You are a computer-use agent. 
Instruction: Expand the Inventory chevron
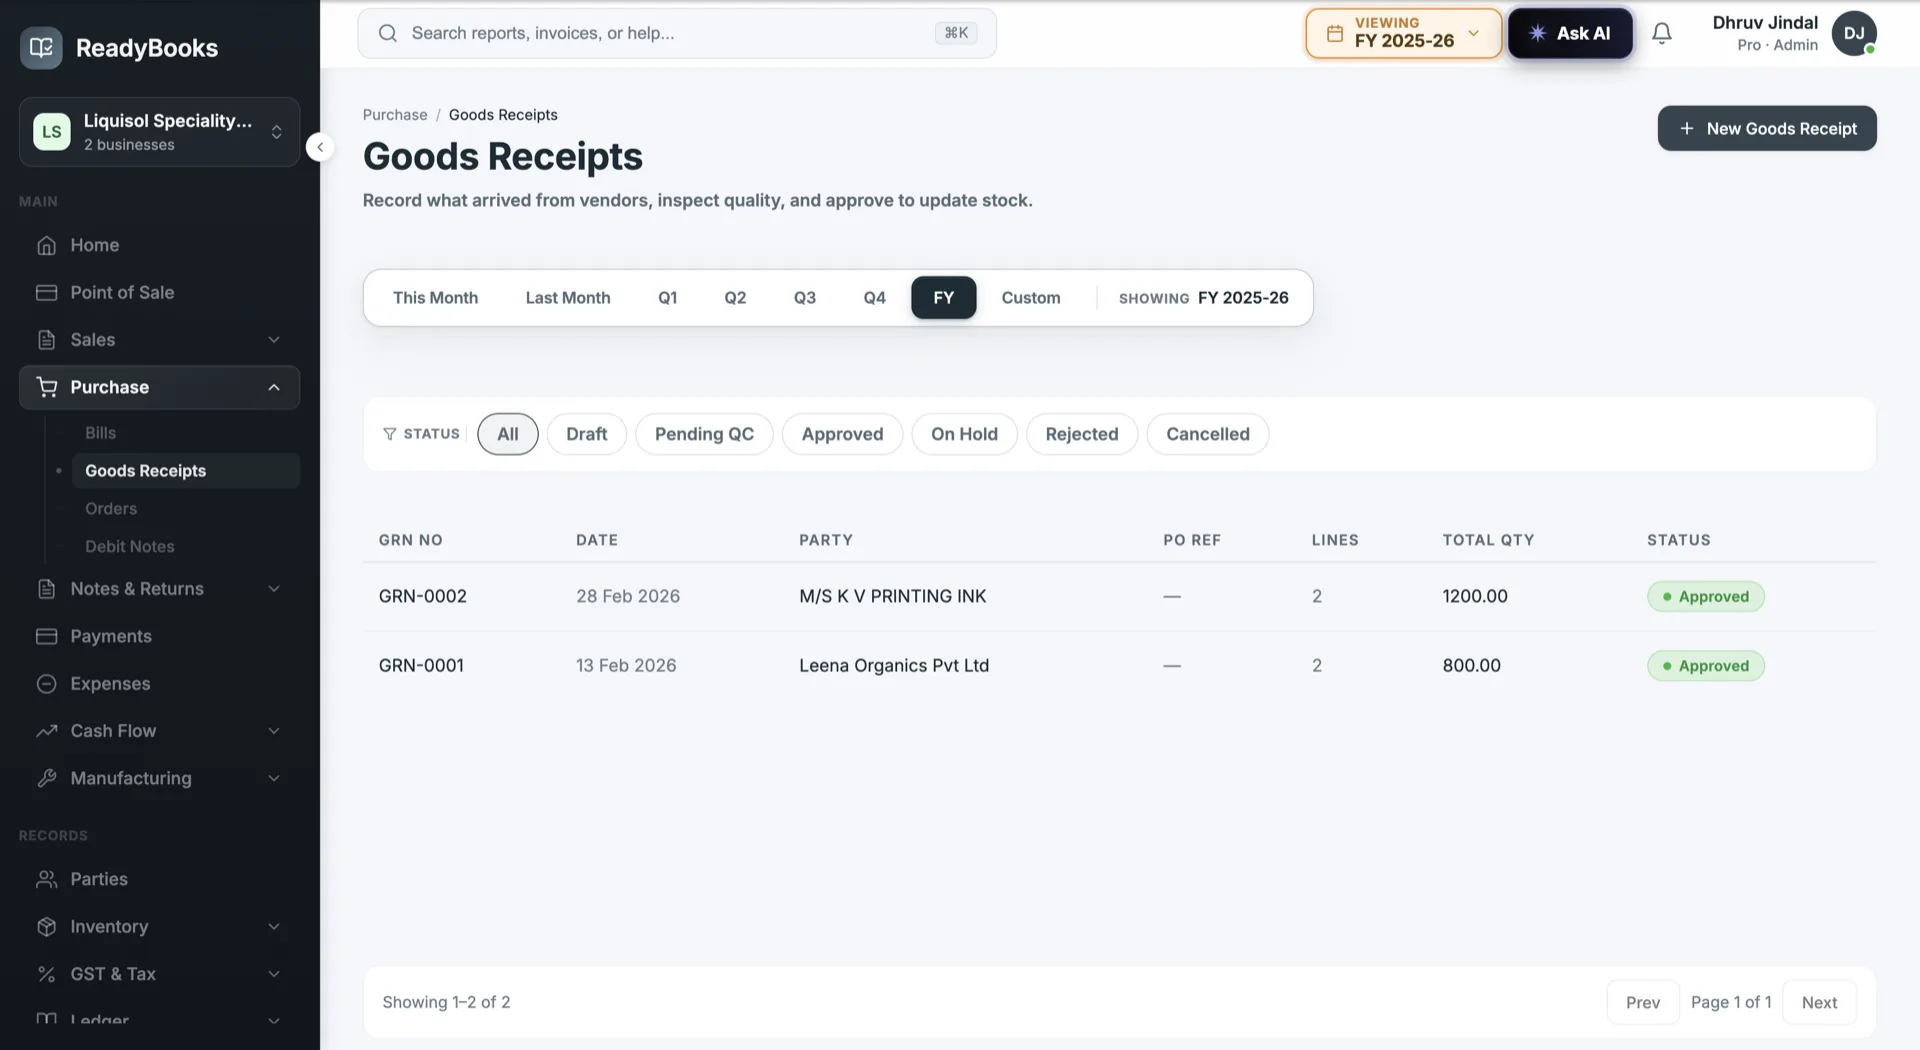pos(274,927)
